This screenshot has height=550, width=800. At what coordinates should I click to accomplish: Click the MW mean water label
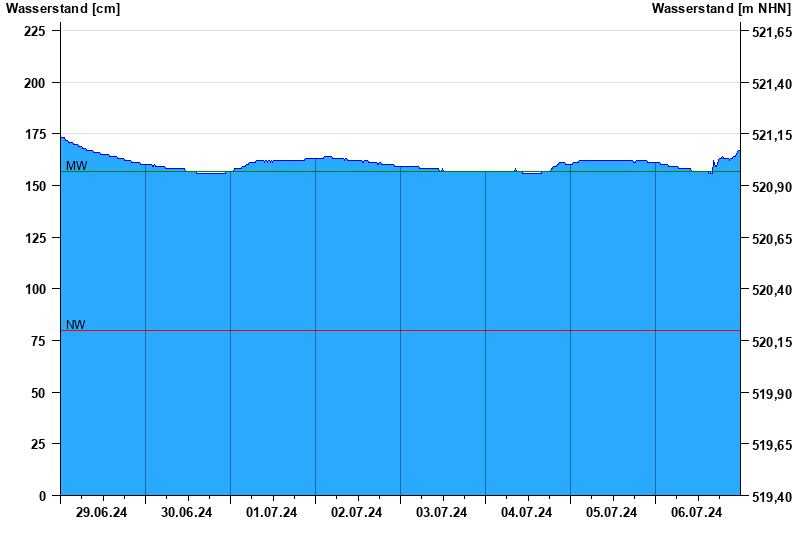(x=77, y=166)
